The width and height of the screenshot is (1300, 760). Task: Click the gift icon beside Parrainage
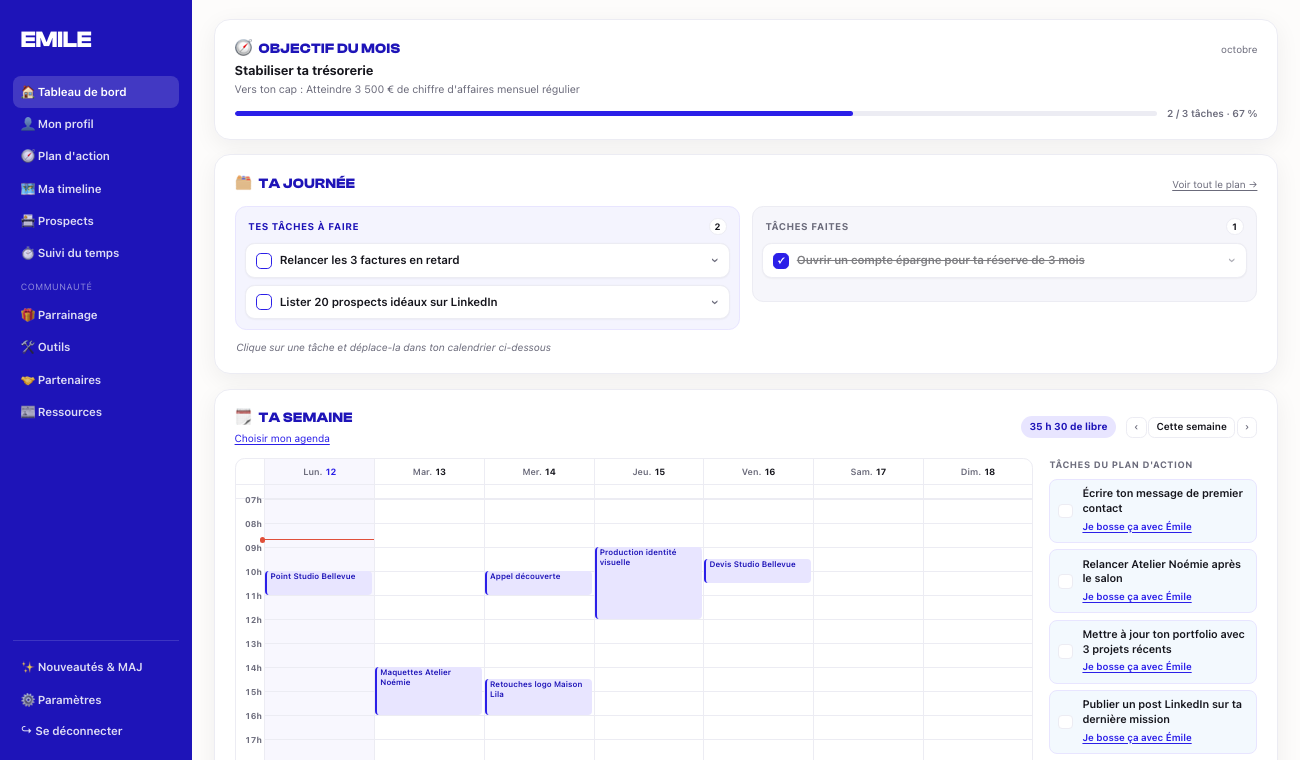28,315
